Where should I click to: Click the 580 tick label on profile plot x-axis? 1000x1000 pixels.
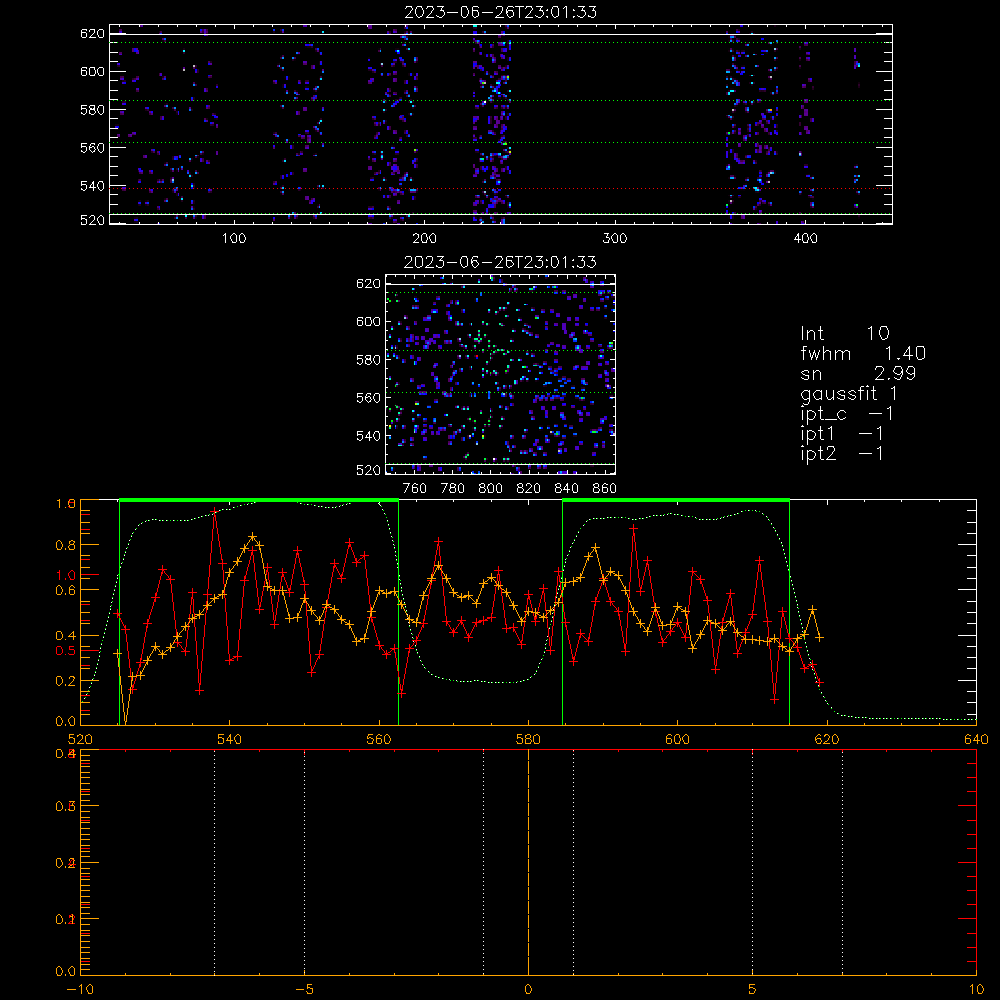(528, 739)
